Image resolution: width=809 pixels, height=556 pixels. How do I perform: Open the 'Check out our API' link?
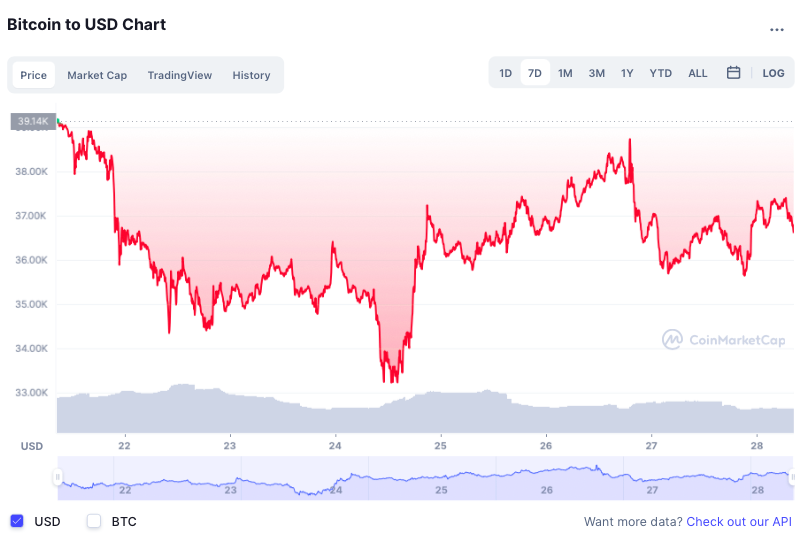(x=739, y=522)
